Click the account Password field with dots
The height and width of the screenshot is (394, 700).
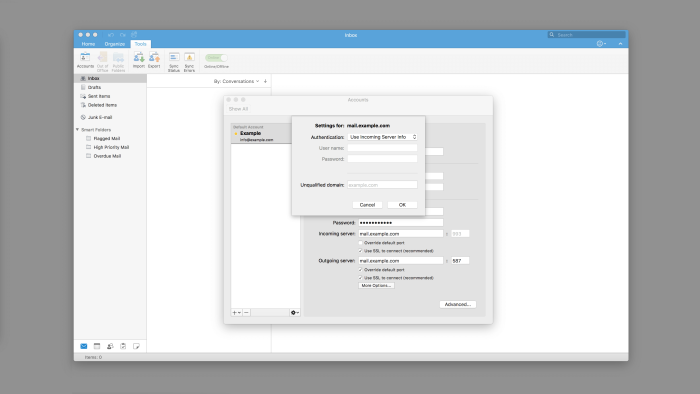[401, 223]
